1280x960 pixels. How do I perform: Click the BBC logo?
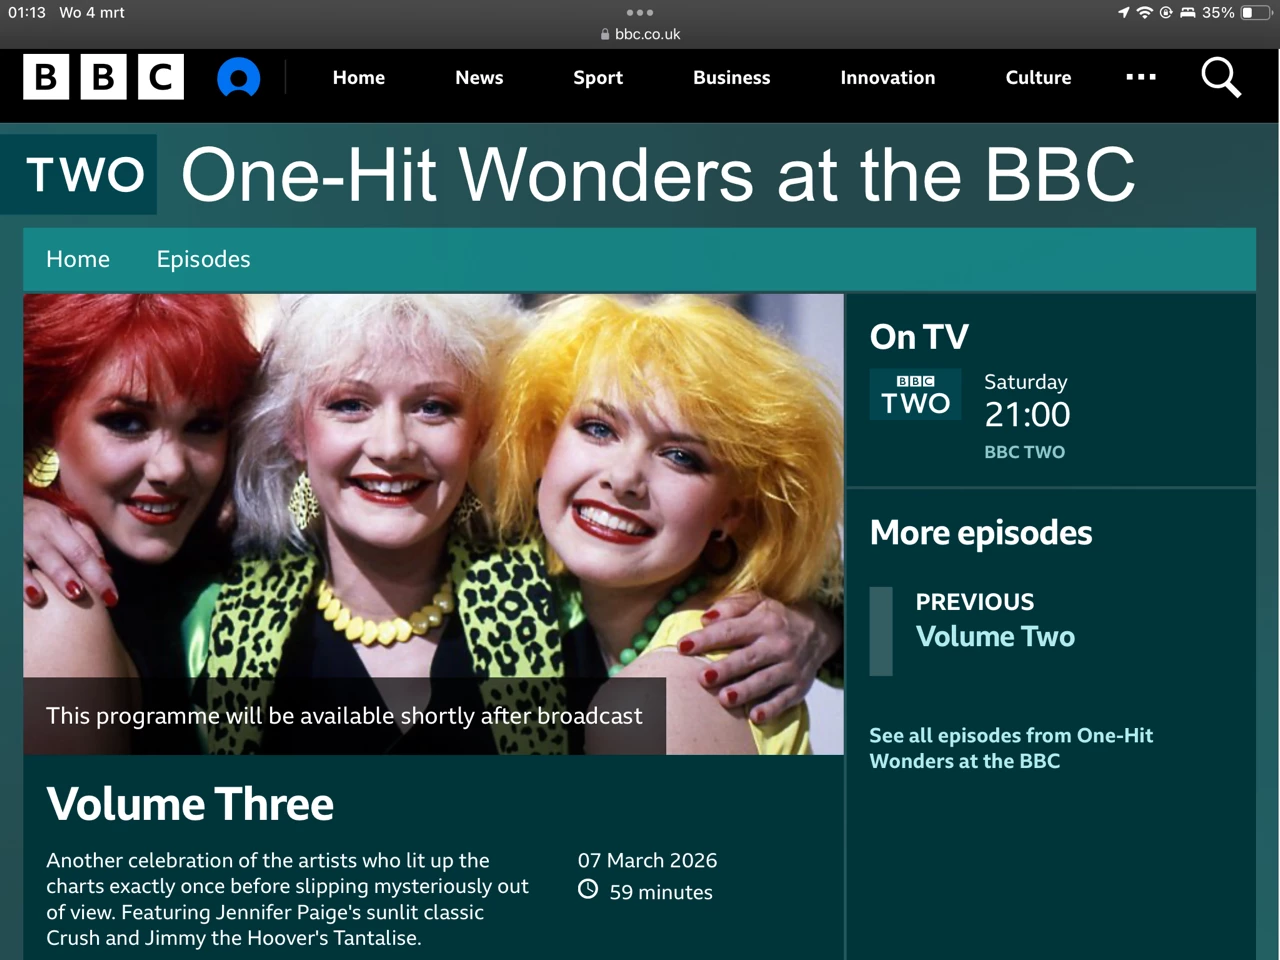[104, 77]
